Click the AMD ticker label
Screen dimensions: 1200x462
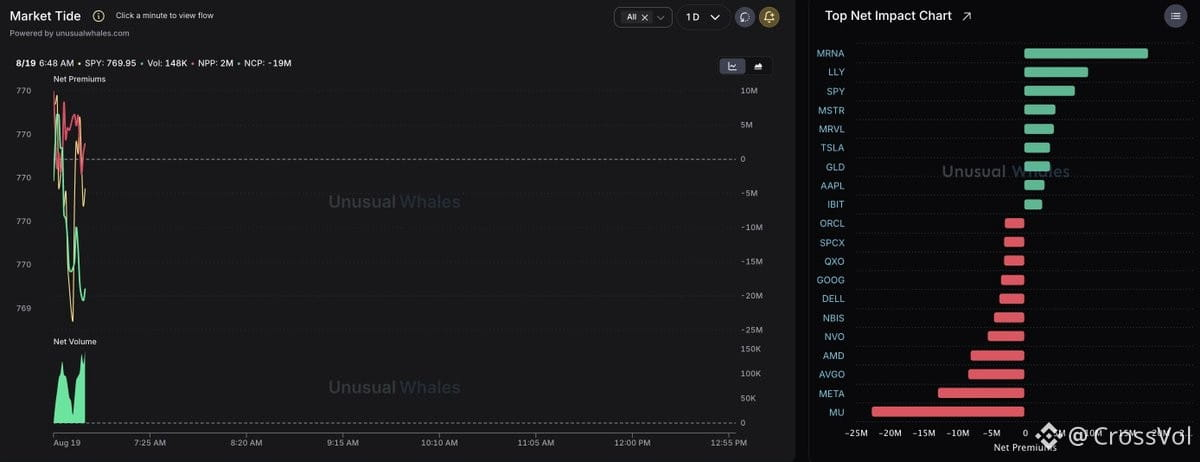[x=833, y=356]
